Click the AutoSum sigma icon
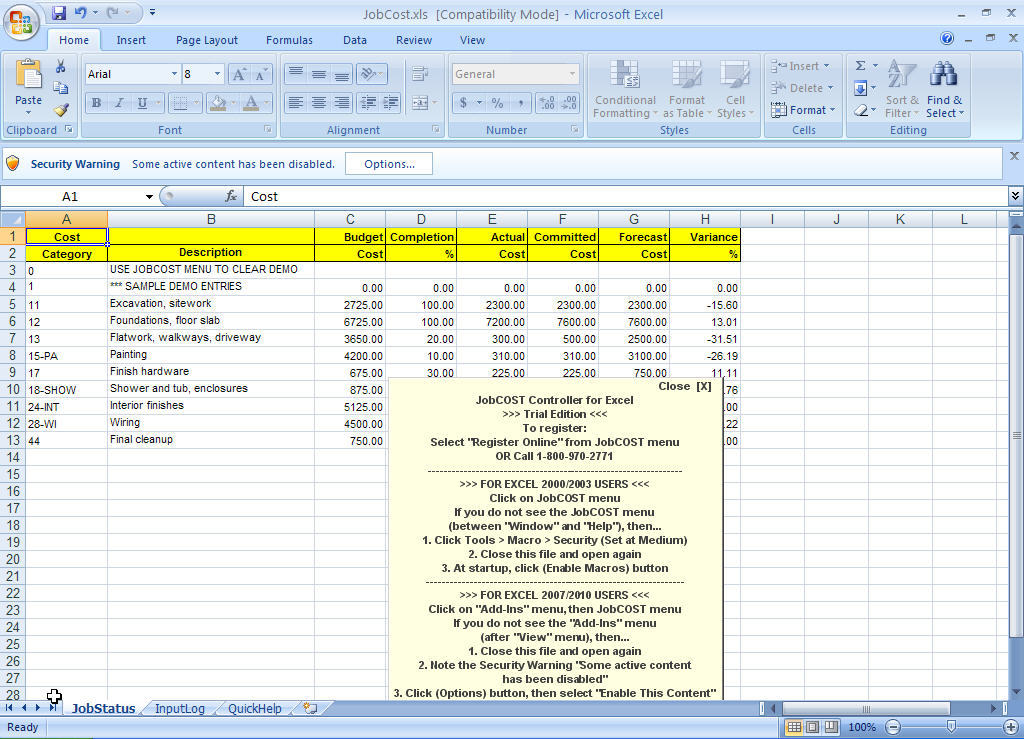Viewport: 1024px width, 739px height. pos(861,66)
